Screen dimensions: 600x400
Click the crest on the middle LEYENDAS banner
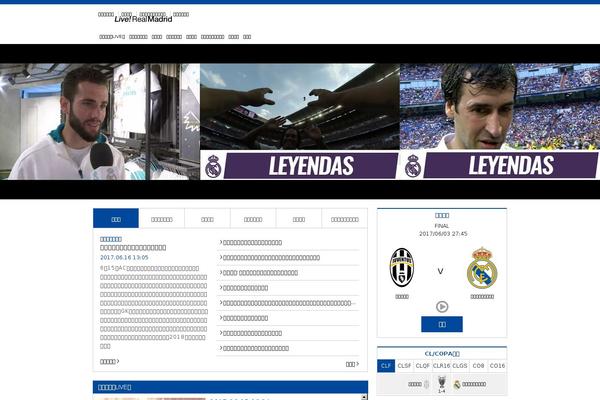point(212,165)
